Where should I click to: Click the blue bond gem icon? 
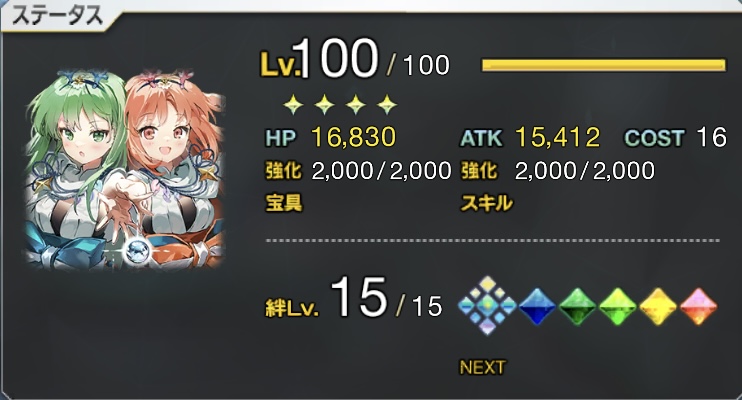537,307
